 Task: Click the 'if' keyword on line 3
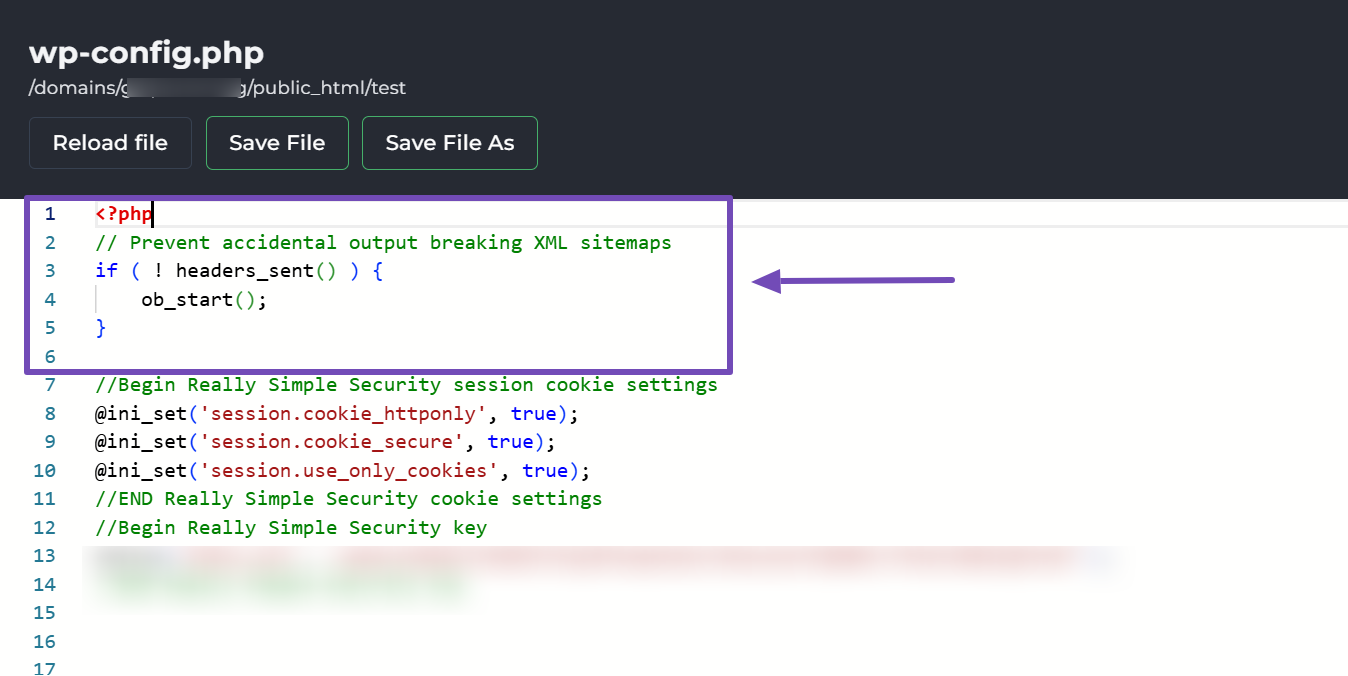click(x=106, y=271)
